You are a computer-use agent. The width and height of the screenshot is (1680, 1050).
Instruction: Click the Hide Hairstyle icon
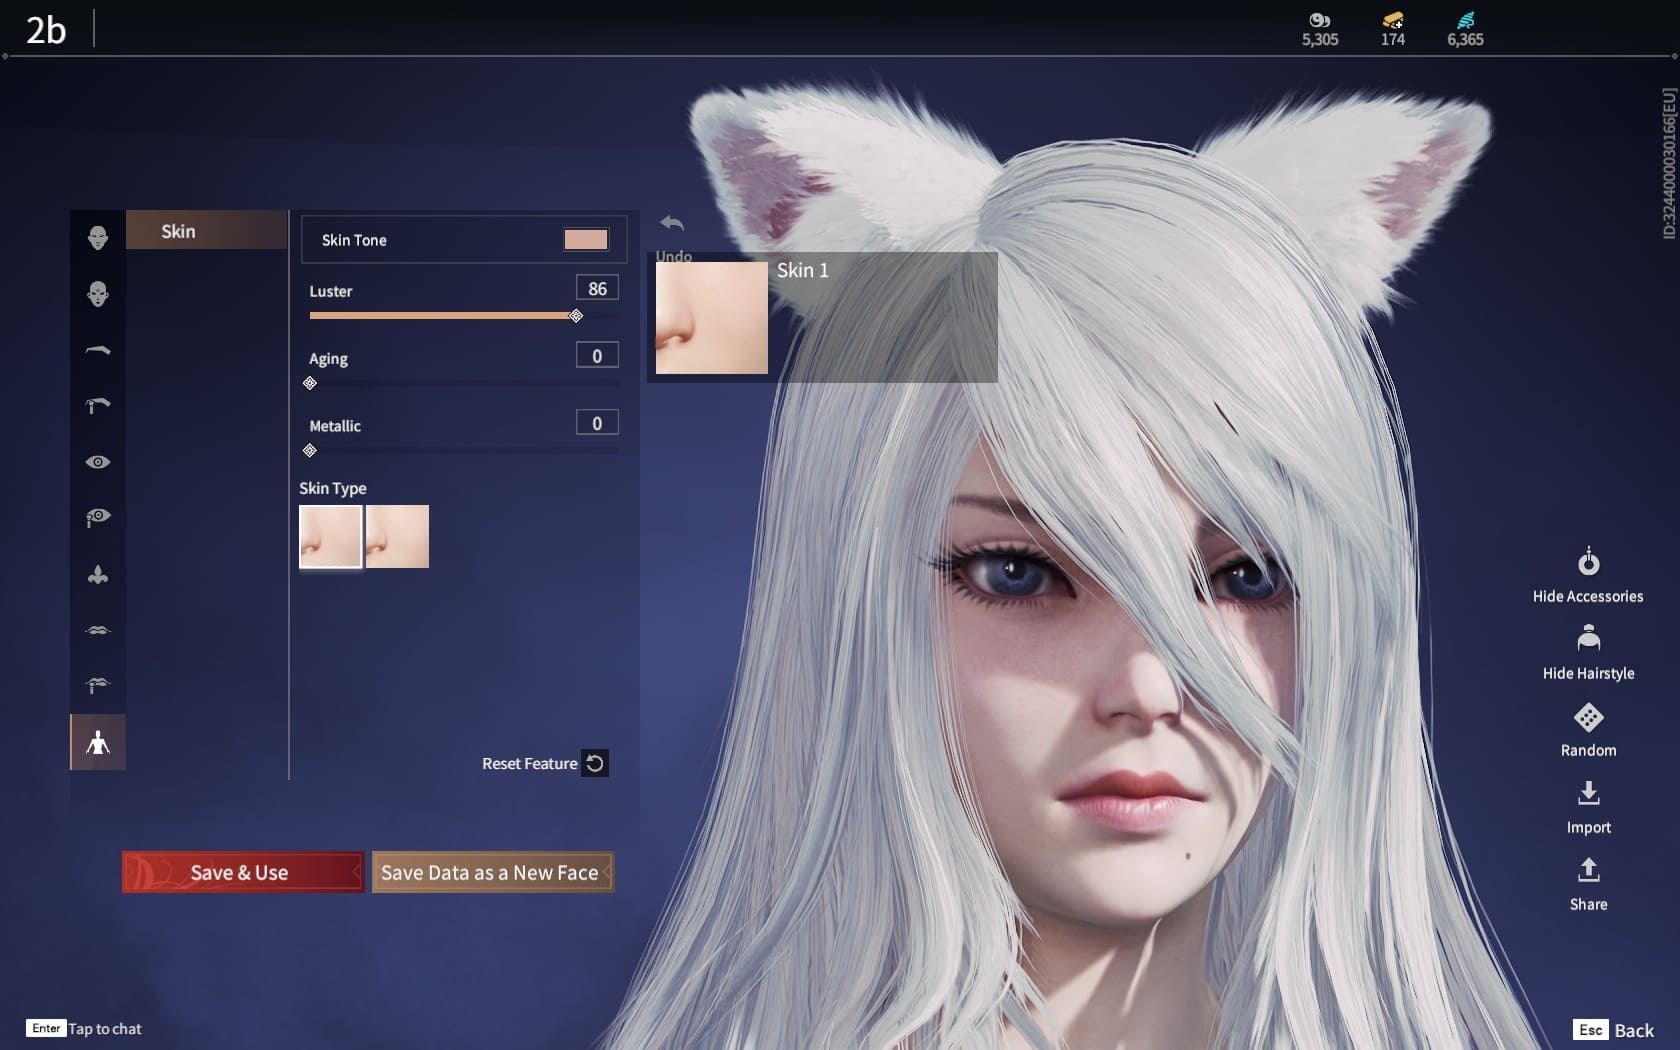click(x=1588, y=638)
